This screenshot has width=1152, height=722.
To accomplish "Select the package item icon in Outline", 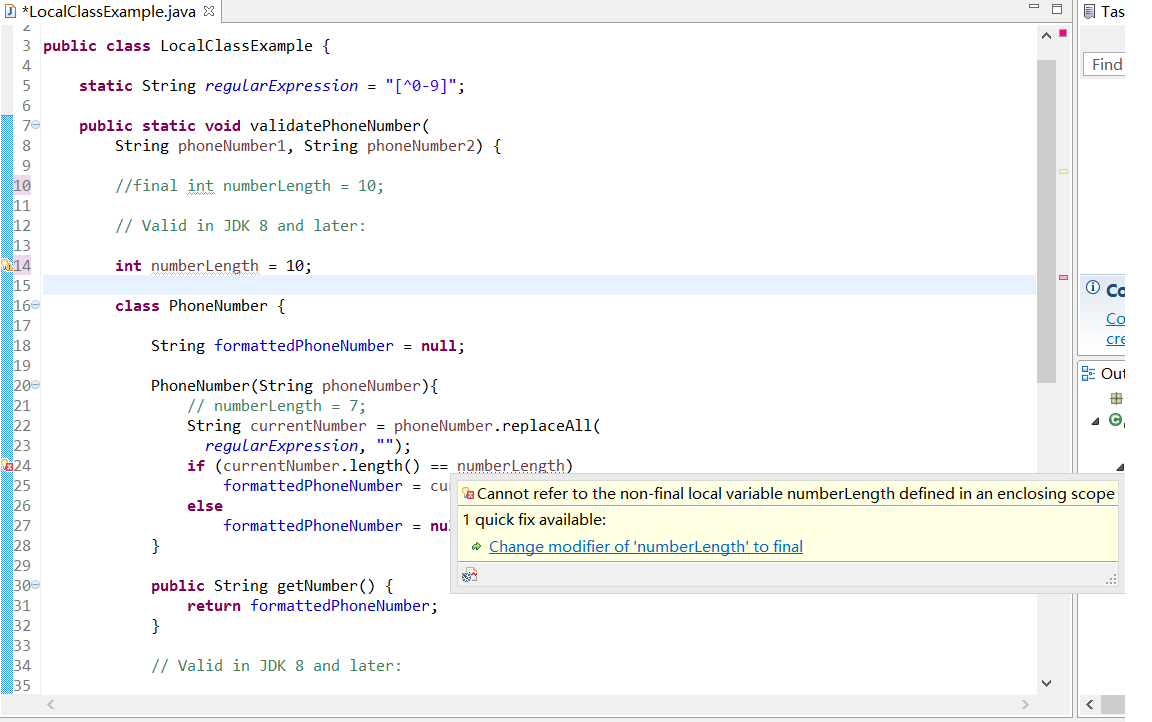I will (1116, 399).
